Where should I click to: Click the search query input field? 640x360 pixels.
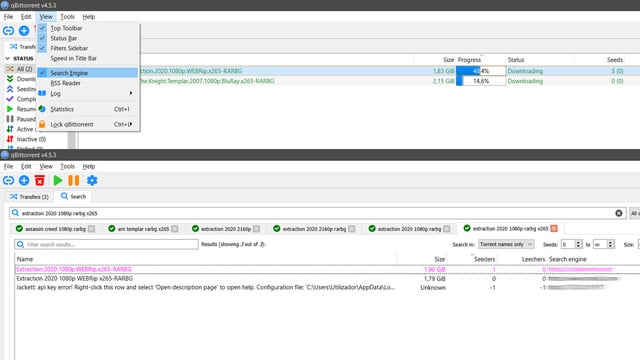[318, 213]
